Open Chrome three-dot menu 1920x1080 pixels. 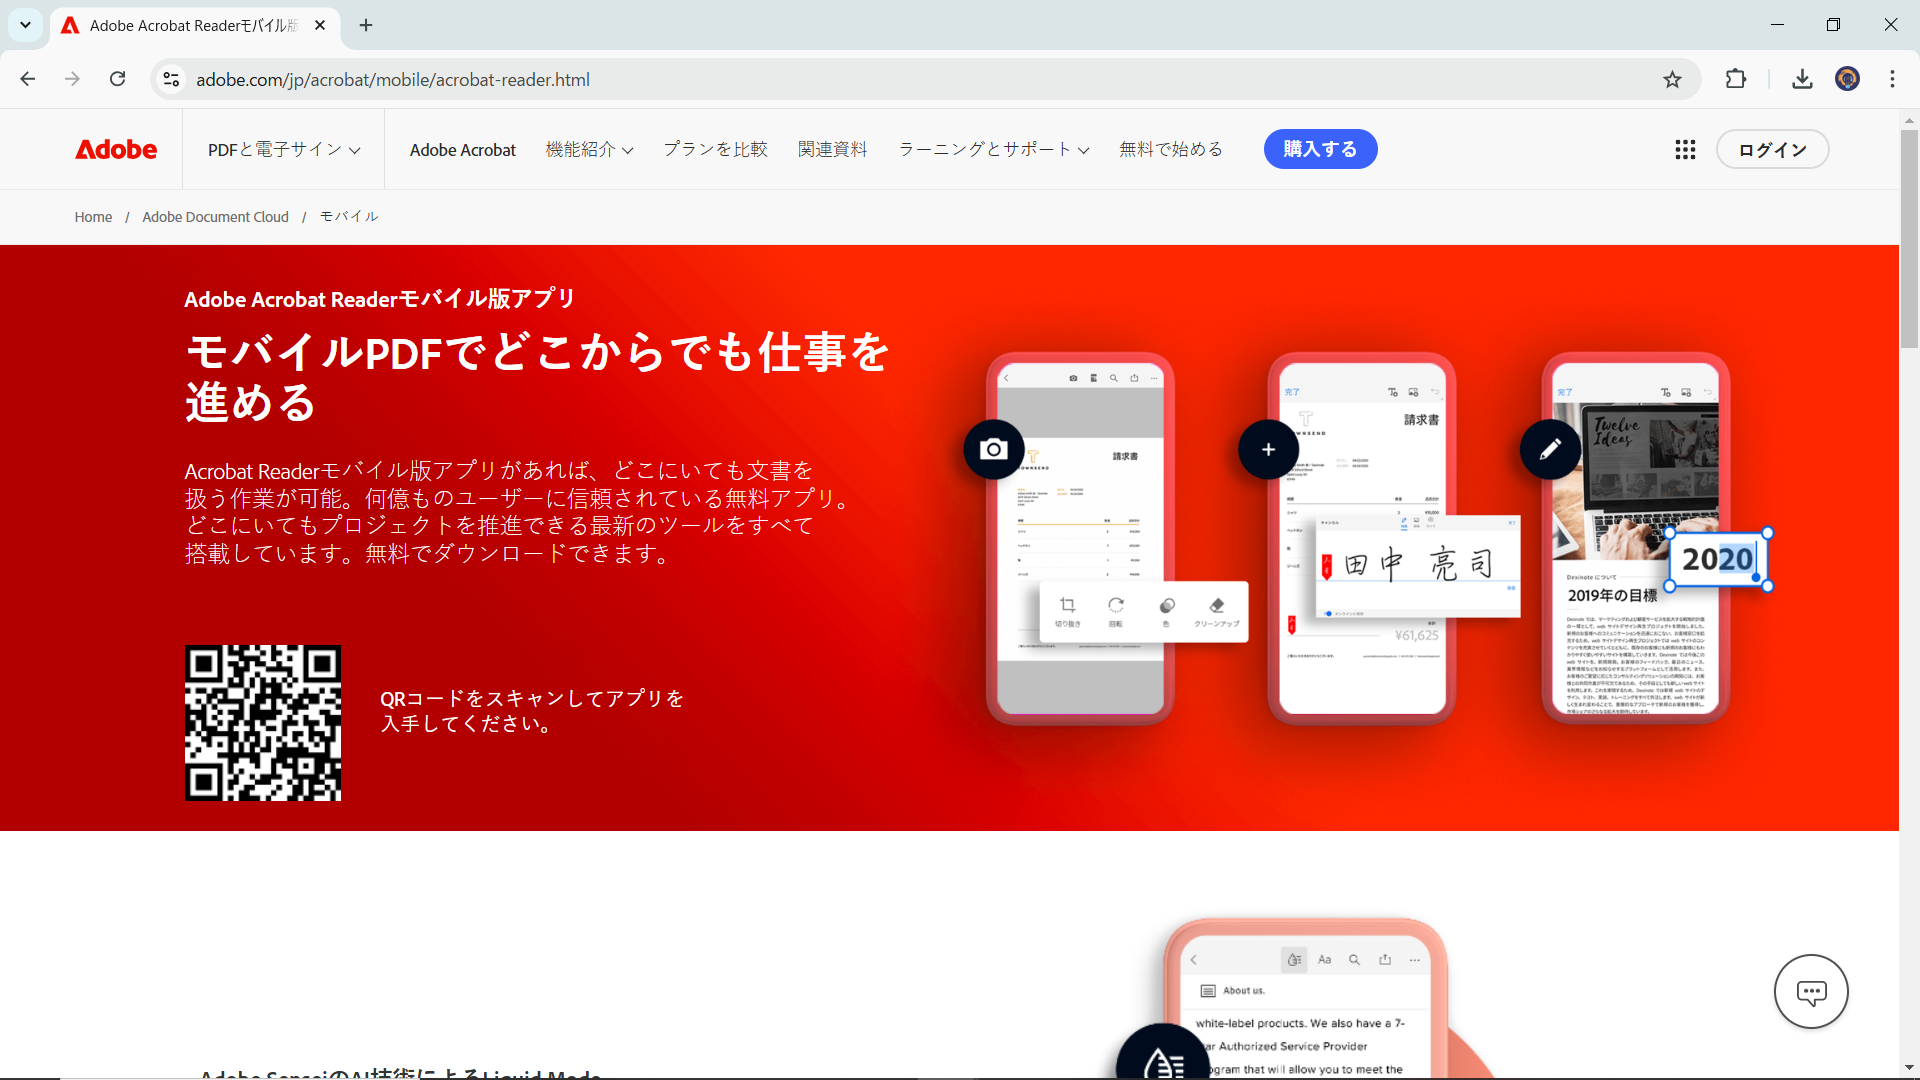1892,80
